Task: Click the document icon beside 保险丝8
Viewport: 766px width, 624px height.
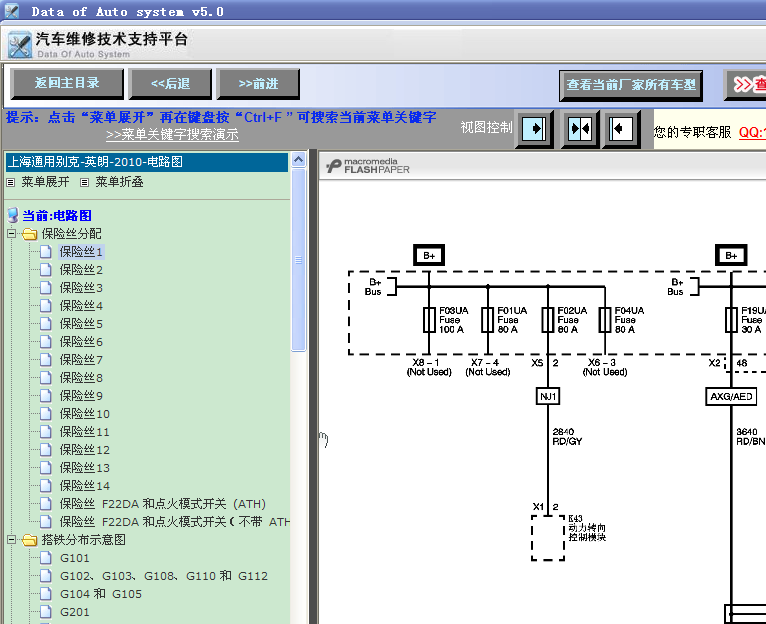Action: [x=46, y=378]
